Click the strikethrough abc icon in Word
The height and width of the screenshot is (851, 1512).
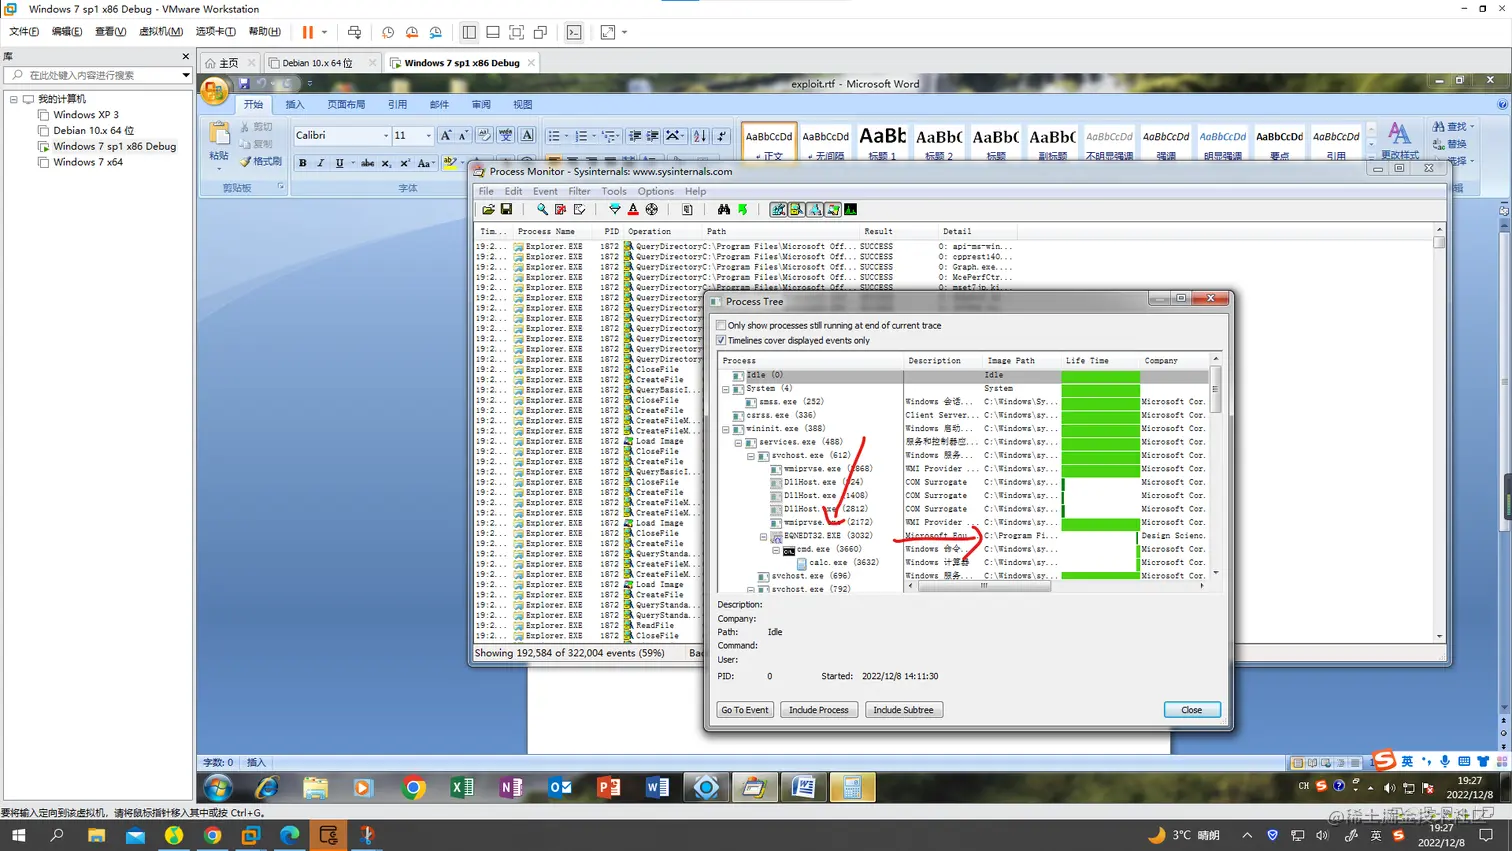pyautogui.click(x=367, y=163)
